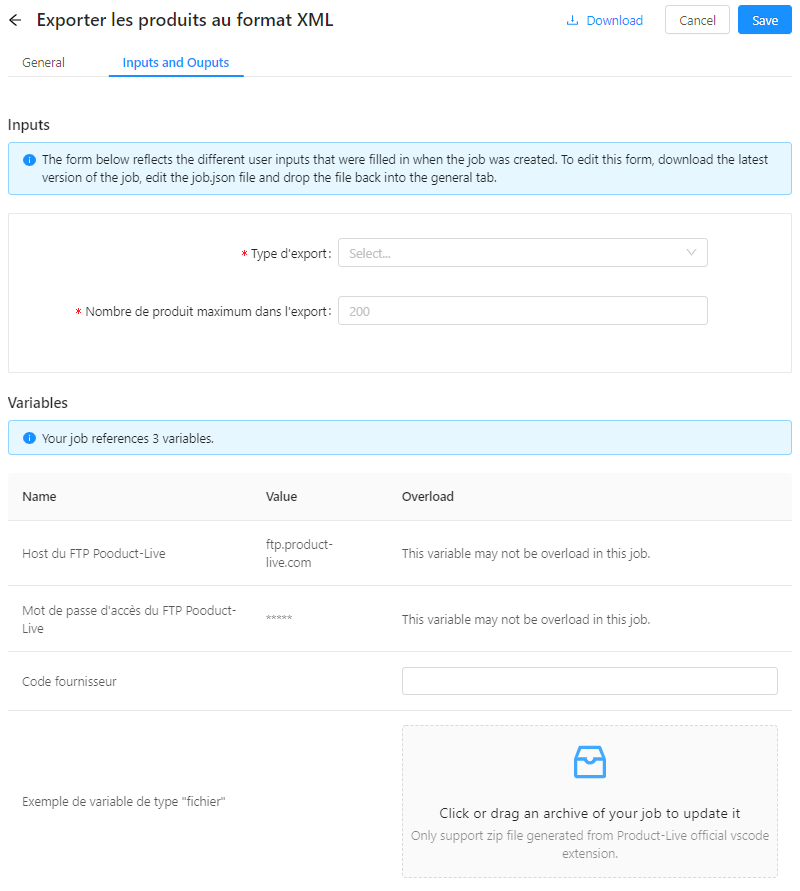
Task: Click the Code fournisseur overload text box
Action: coord(589,681)
